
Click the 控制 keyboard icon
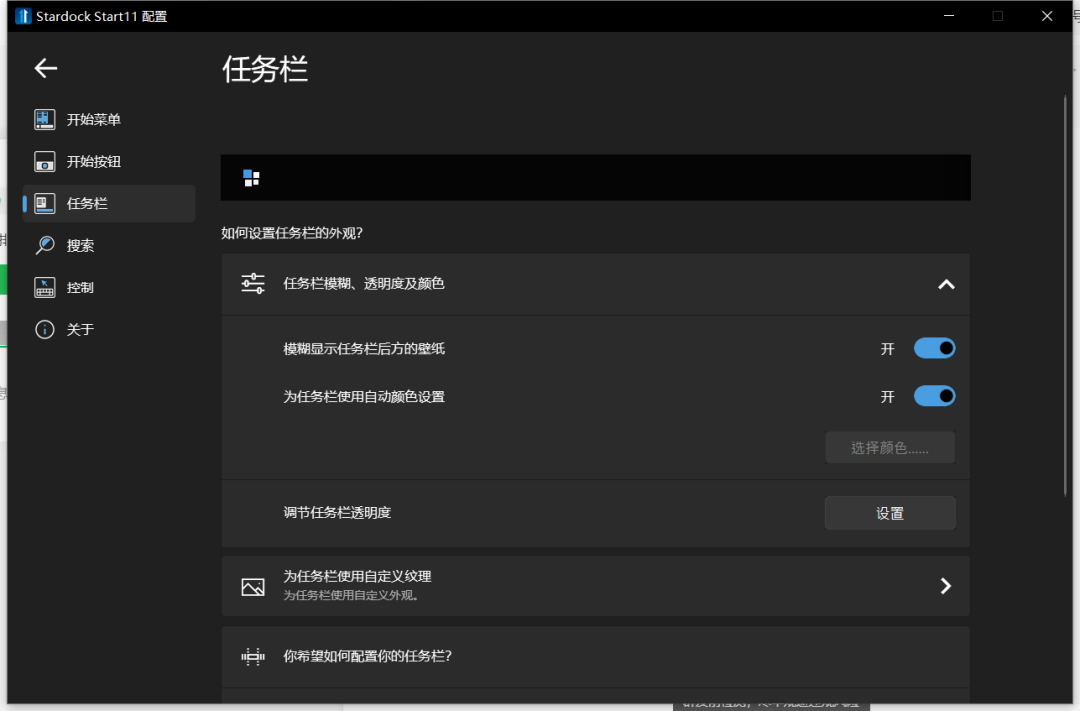(x=45, y=287)
